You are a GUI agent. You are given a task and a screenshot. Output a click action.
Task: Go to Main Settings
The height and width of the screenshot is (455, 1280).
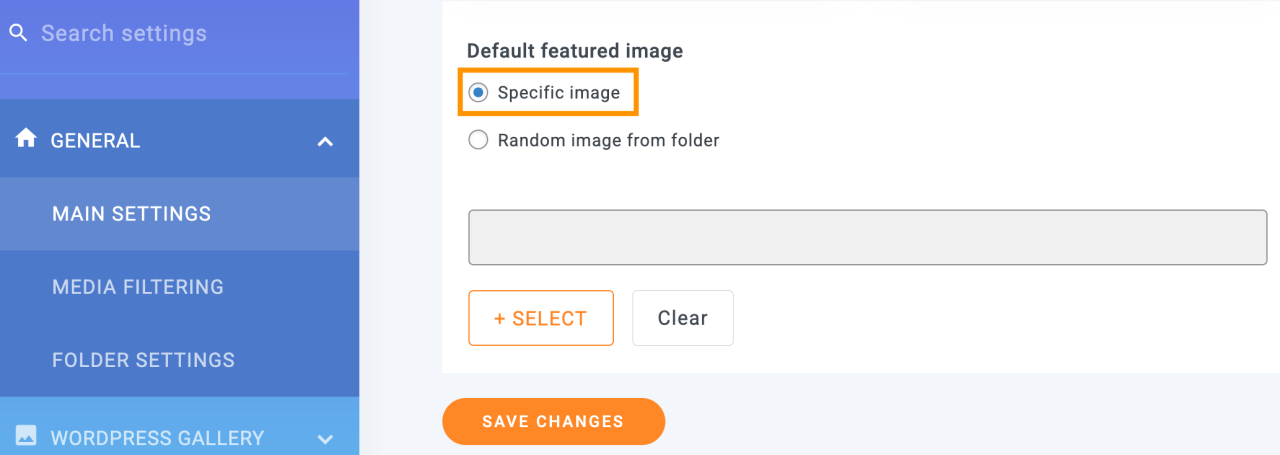pyautogui.click(x=131, y=214)
